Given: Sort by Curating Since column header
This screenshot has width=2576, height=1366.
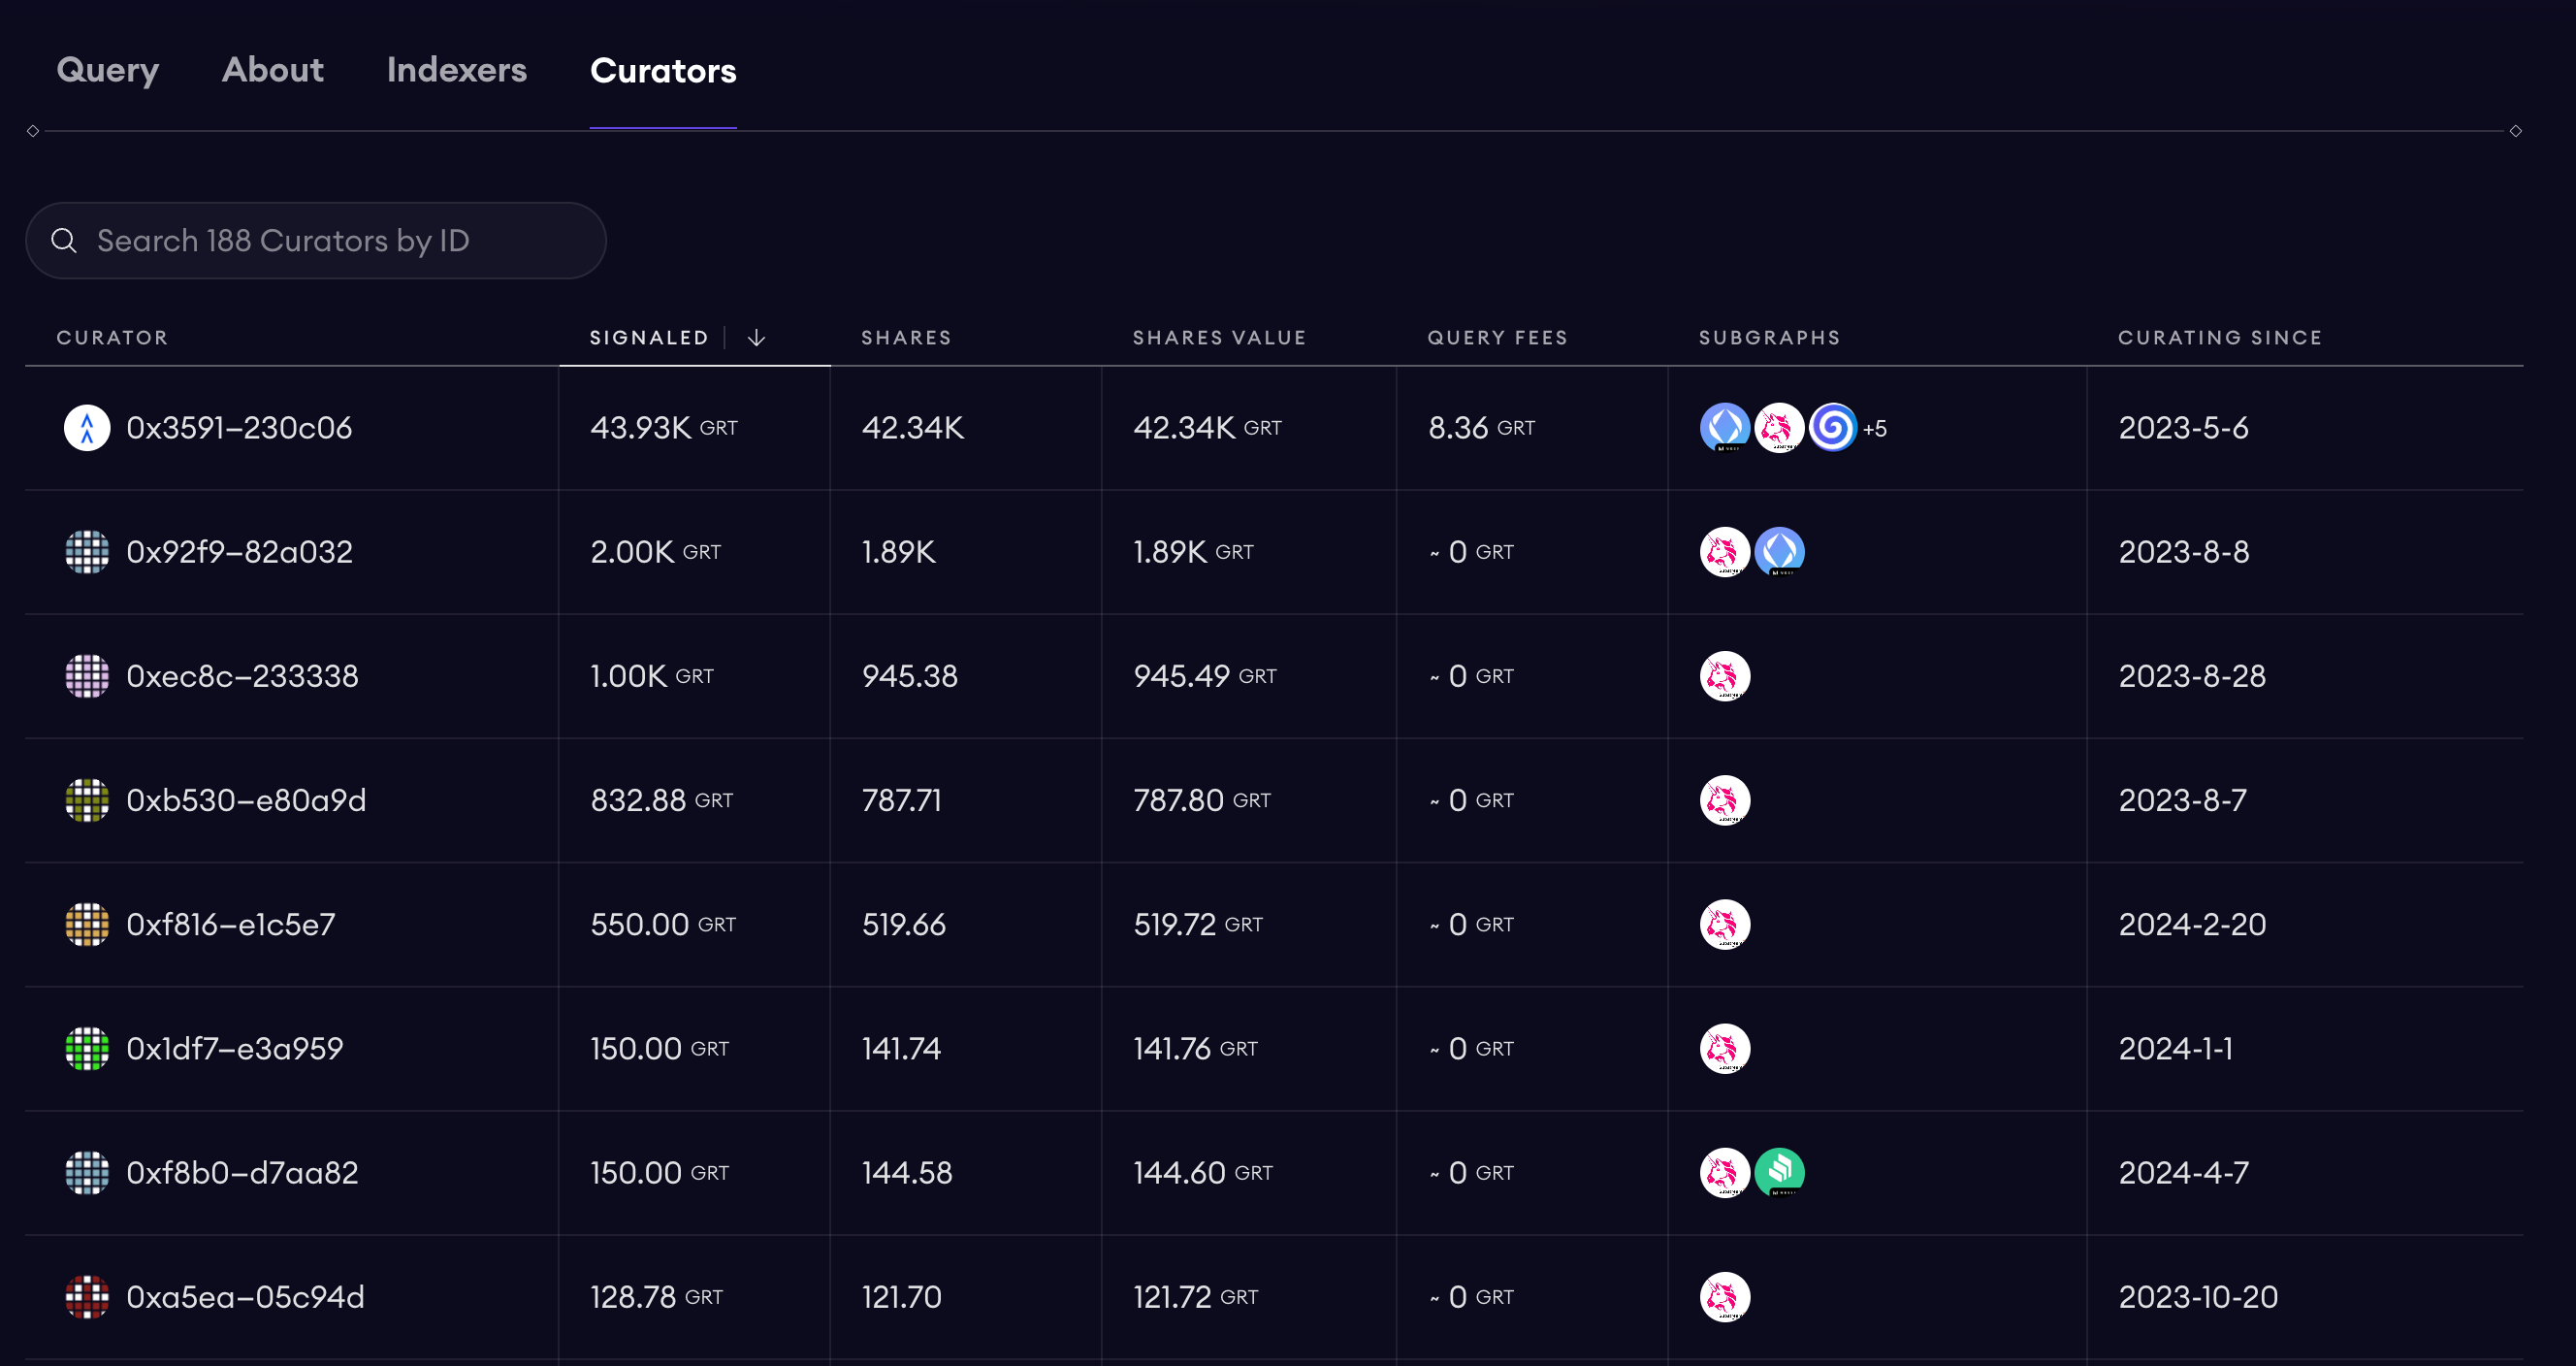Looking at the screenshot, I should [x=2219, y=338].
